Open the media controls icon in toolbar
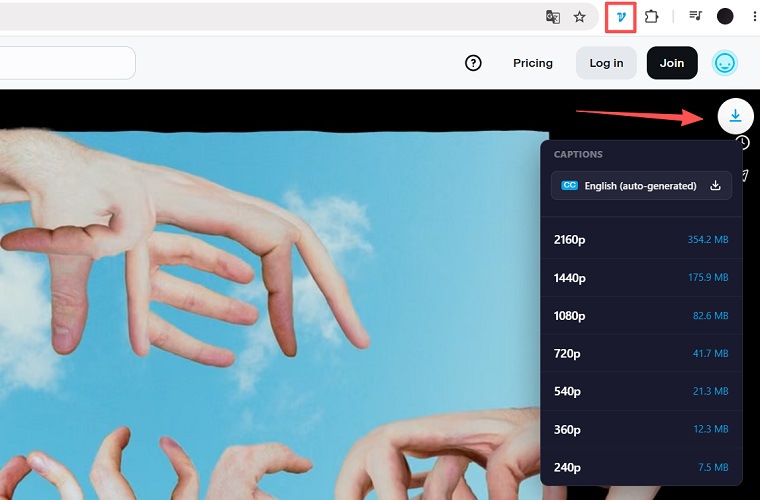 [696, 16]
